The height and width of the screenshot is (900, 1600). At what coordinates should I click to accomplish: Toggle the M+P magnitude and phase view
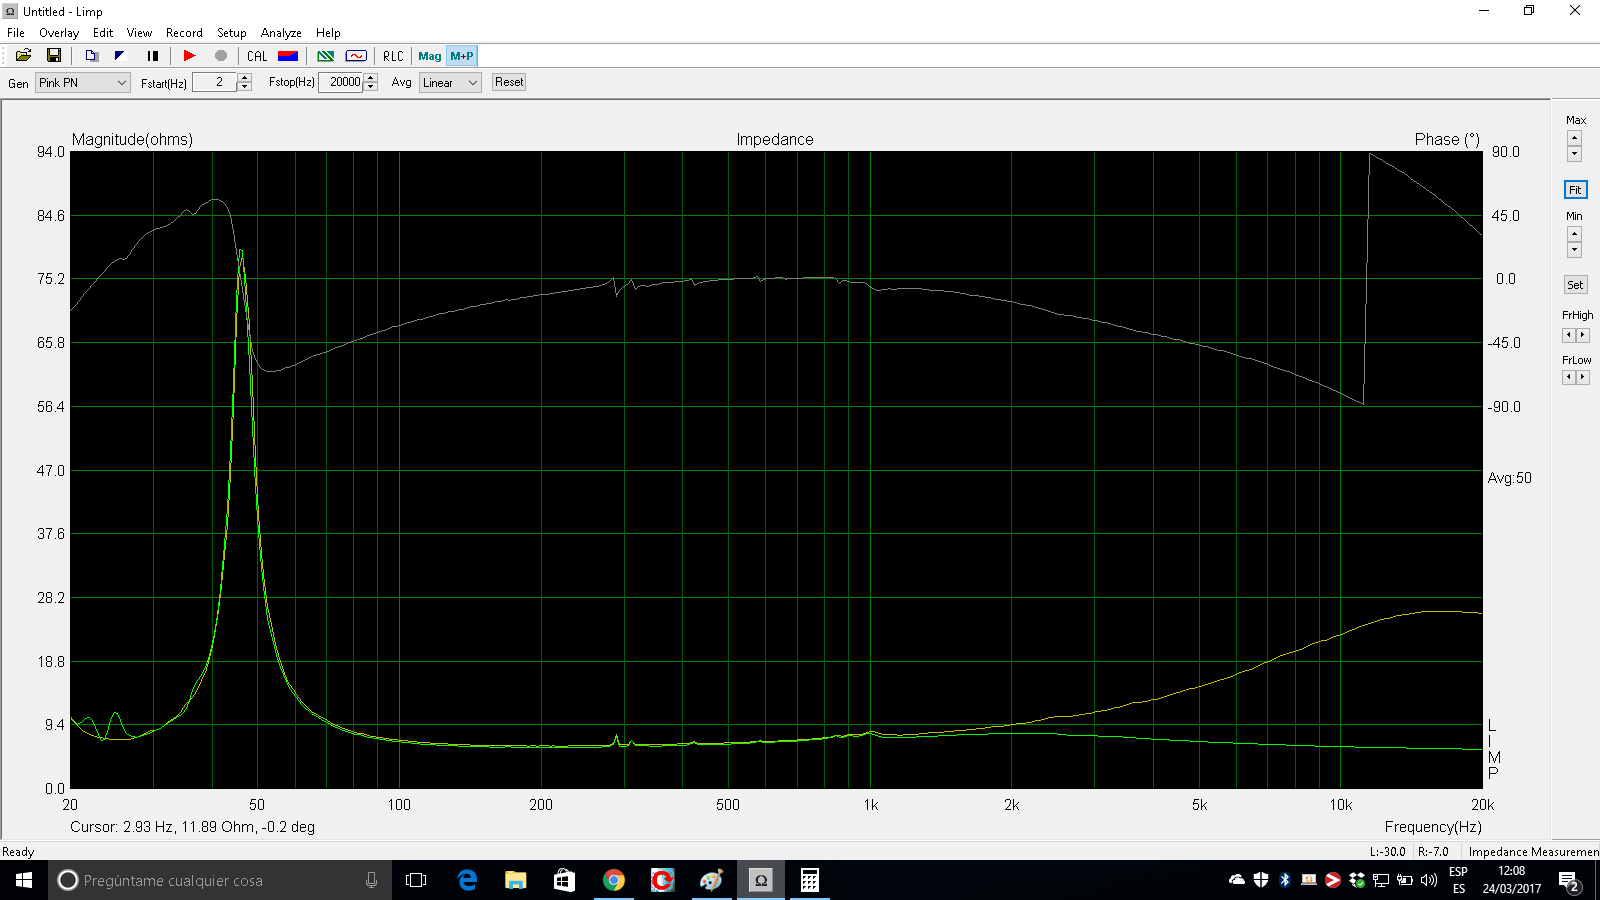tap(461, 56)
